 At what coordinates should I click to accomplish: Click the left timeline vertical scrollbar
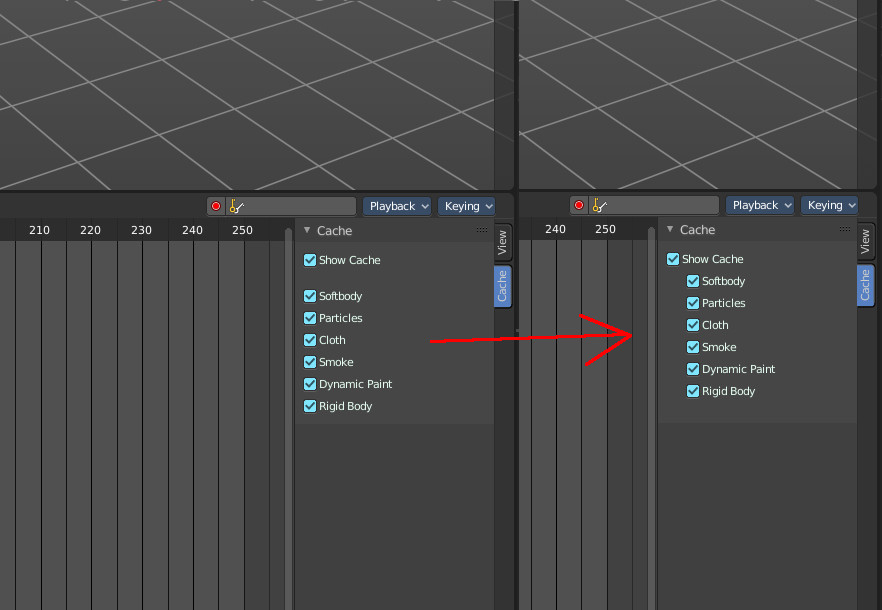289,419
